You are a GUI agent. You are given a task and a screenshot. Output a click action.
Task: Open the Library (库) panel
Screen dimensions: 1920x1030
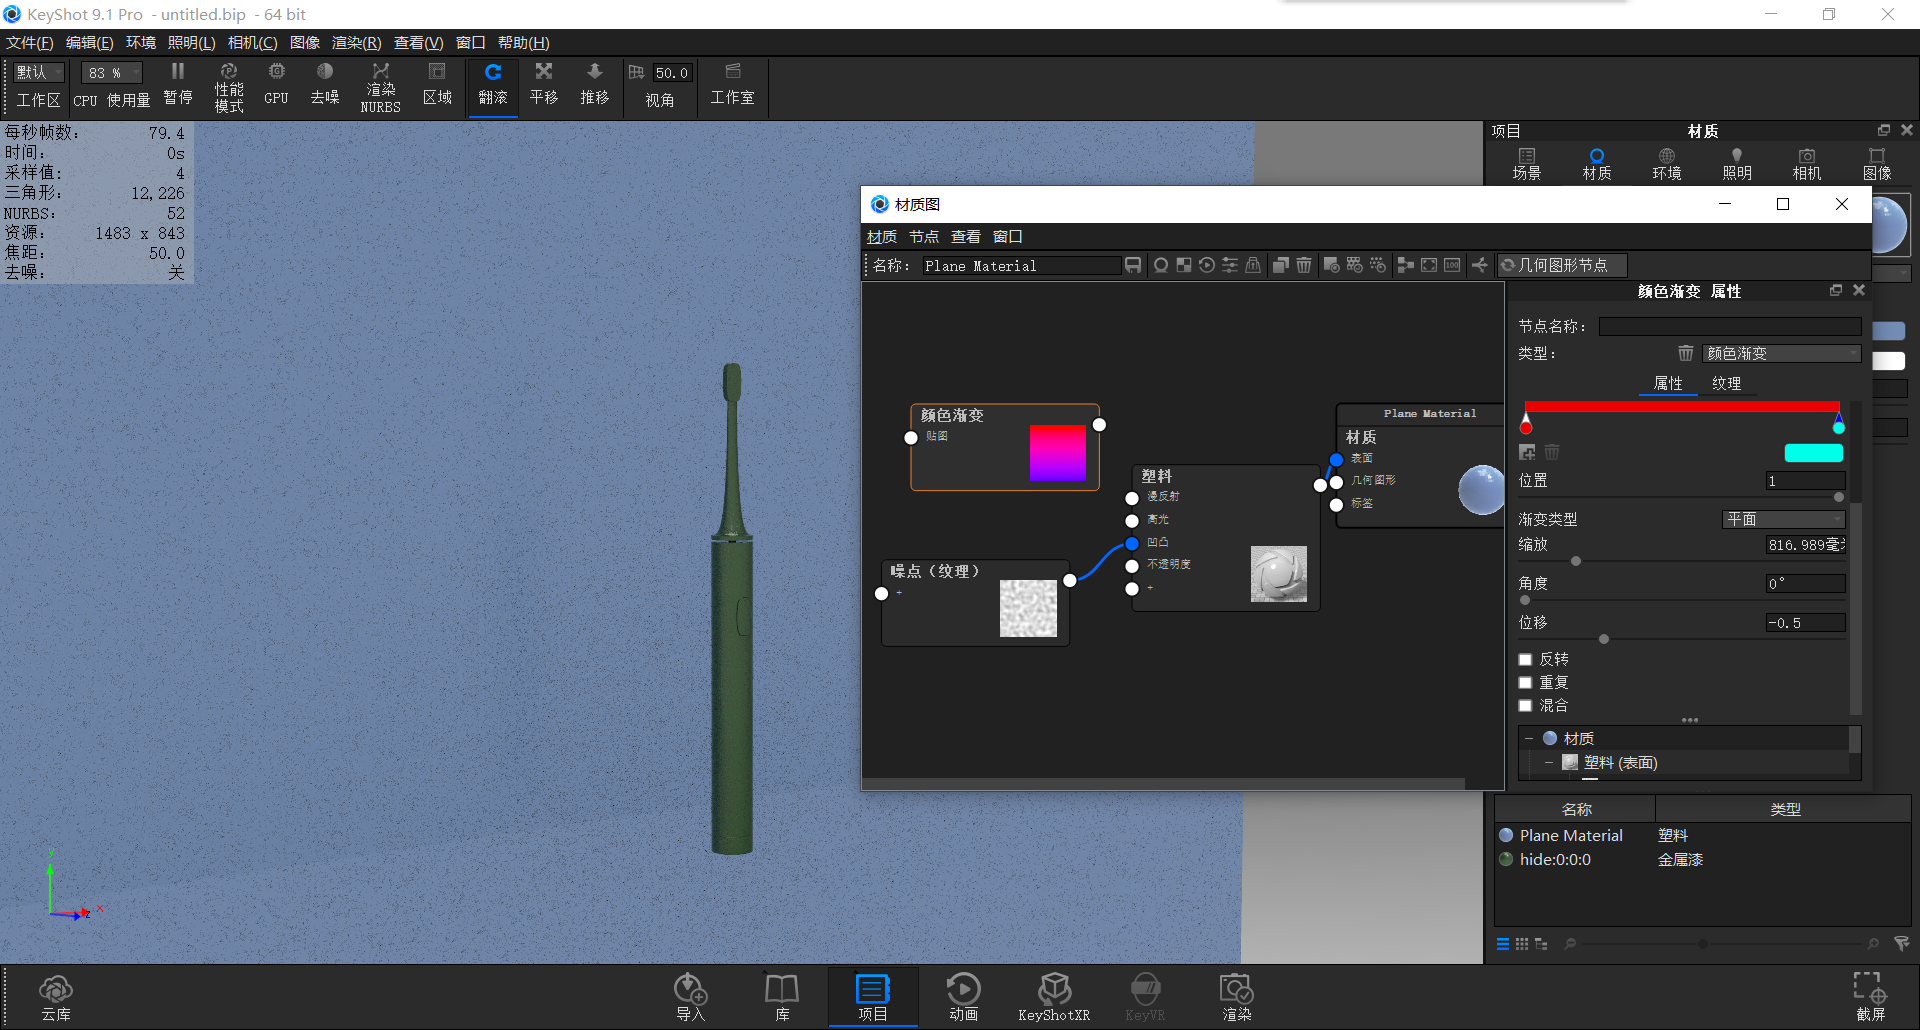pos(782,997)
